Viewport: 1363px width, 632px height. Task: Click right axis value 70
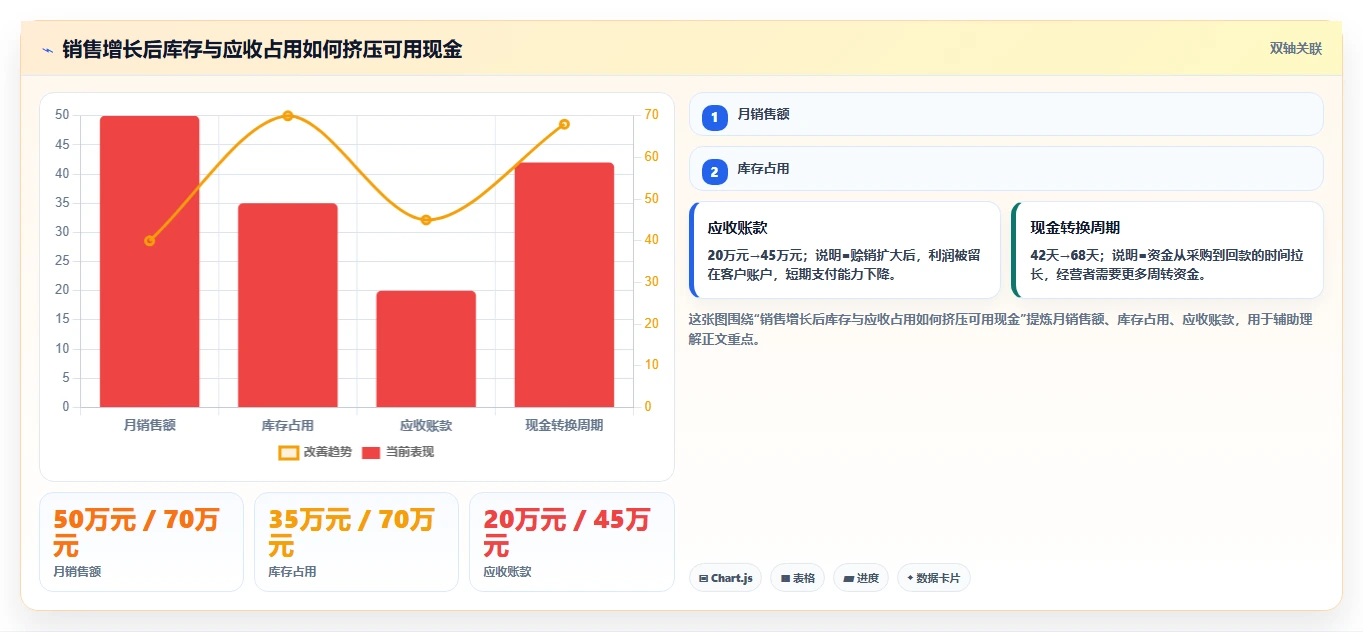(651, 115)
